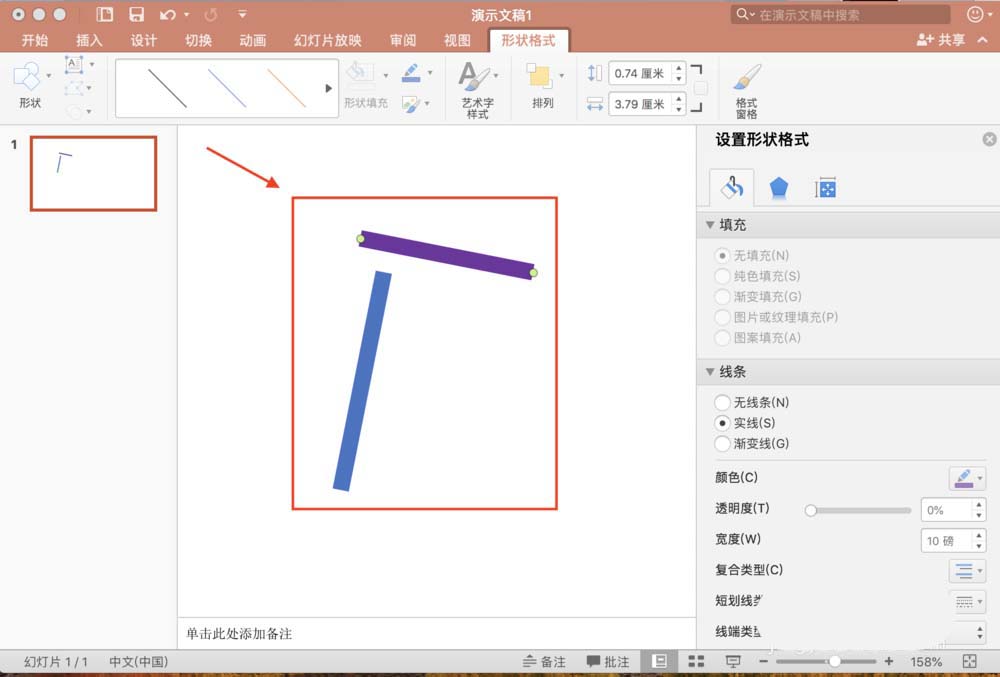Open the Animations (动画) tab

click(x=253, y=40)
